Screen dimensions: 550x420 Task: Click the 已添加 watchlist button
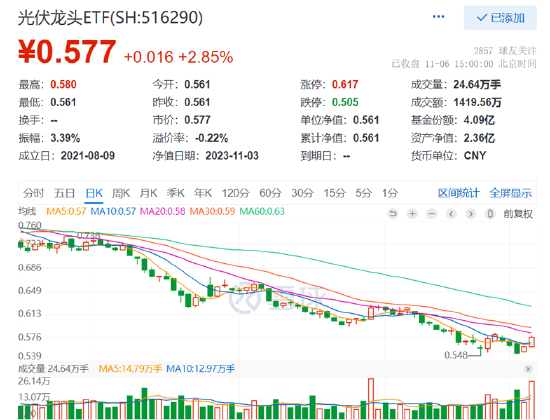(x=500, y=18)
